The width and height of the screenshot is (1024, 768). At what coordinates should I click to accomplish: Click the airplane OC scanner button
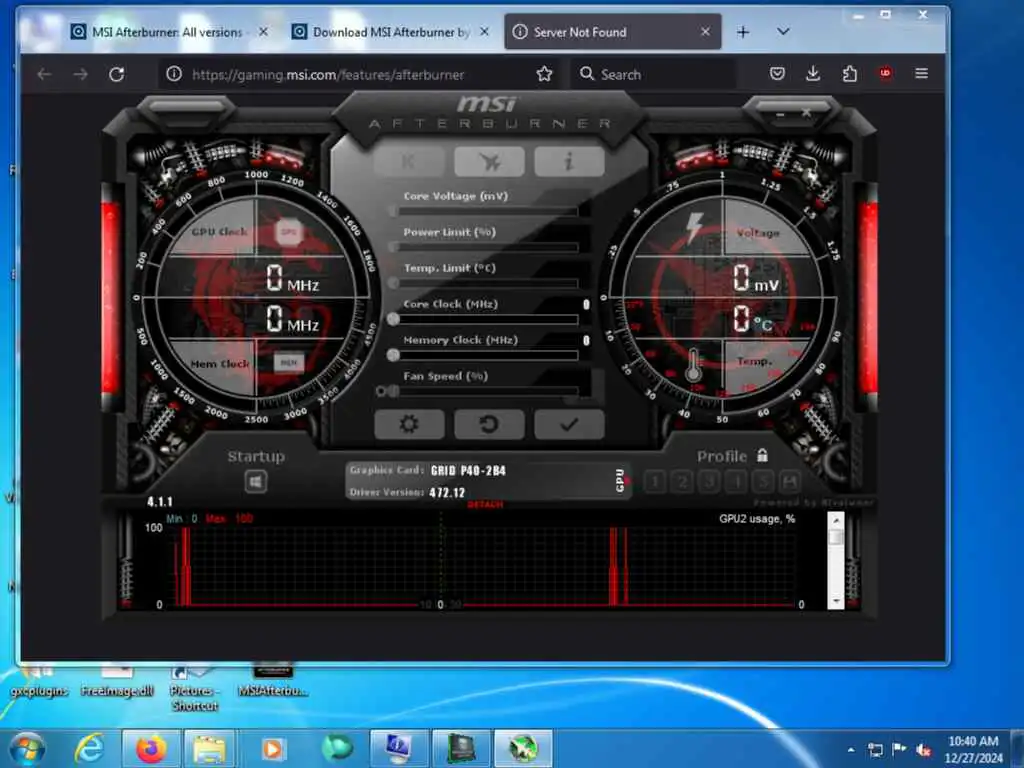point(488,161)
